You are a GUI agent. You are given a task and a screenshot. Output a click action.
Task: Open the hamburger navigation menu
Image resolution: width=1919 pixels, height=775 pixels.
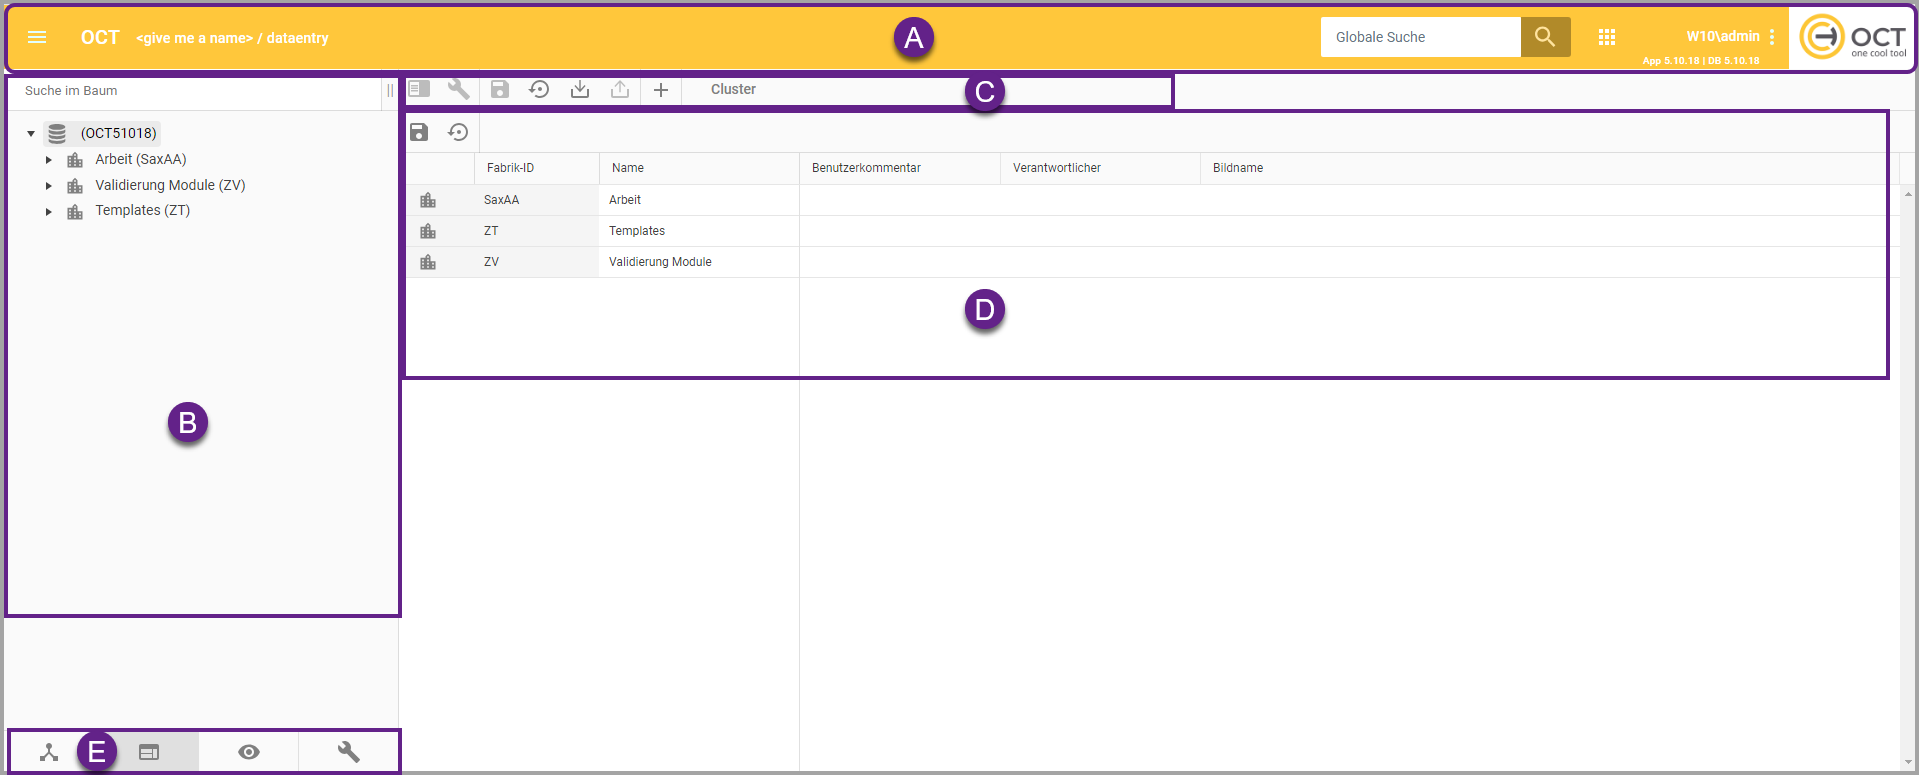[x=37, y=37]
